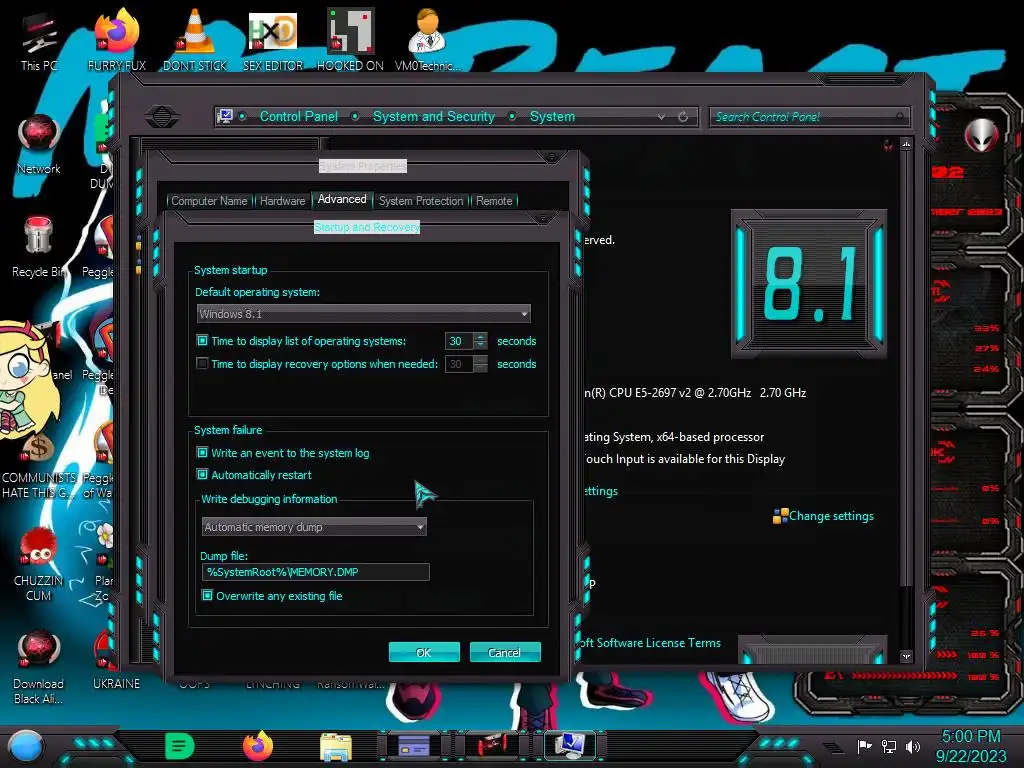Adjust the operating systems list seconds spinner
Viewport: 1024px width, 768px height.
coord(481,340)
